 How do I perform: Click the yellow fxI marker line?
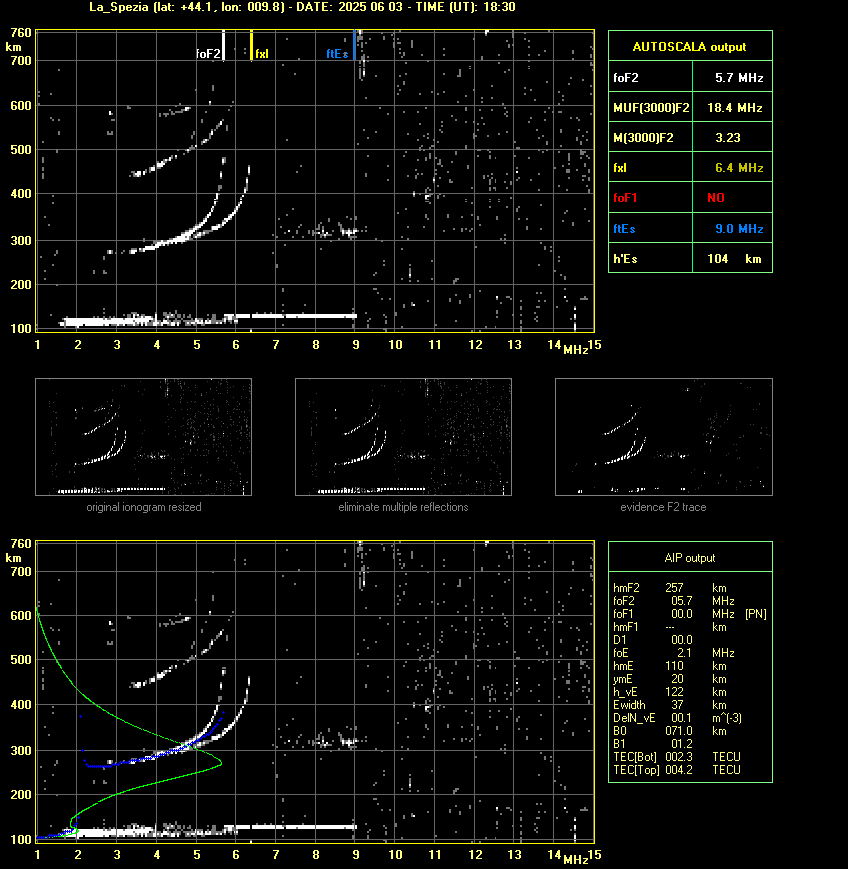click(251, 45)
